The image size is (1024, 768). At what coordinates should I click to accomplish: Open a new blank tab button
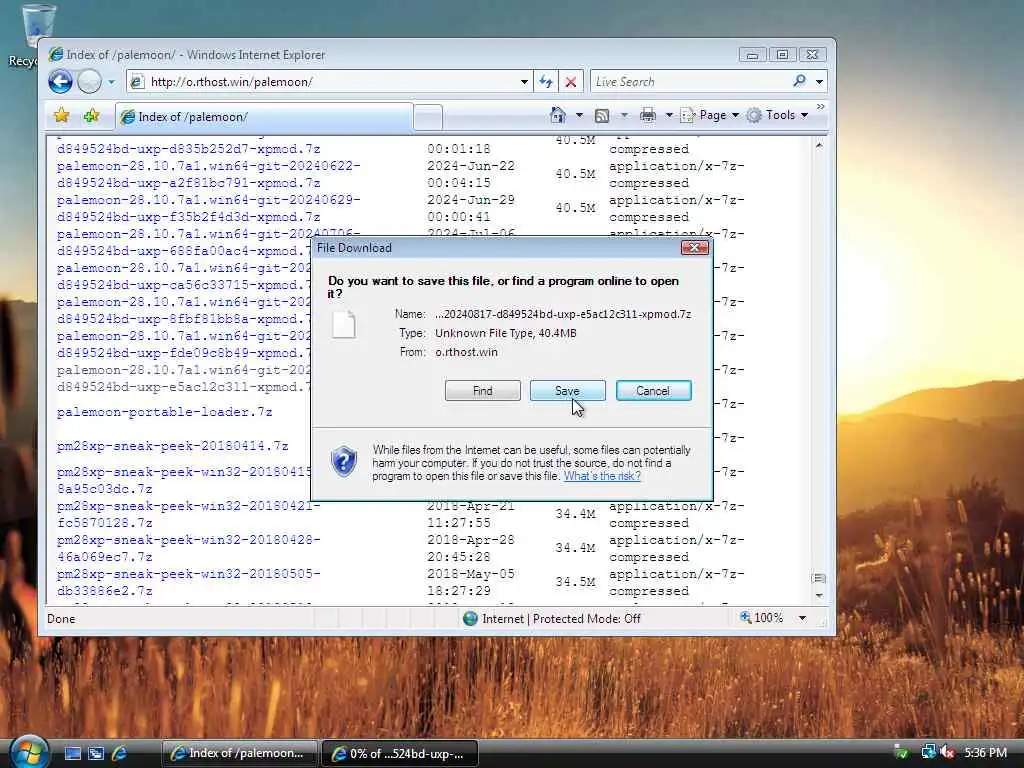coord(428,118)
